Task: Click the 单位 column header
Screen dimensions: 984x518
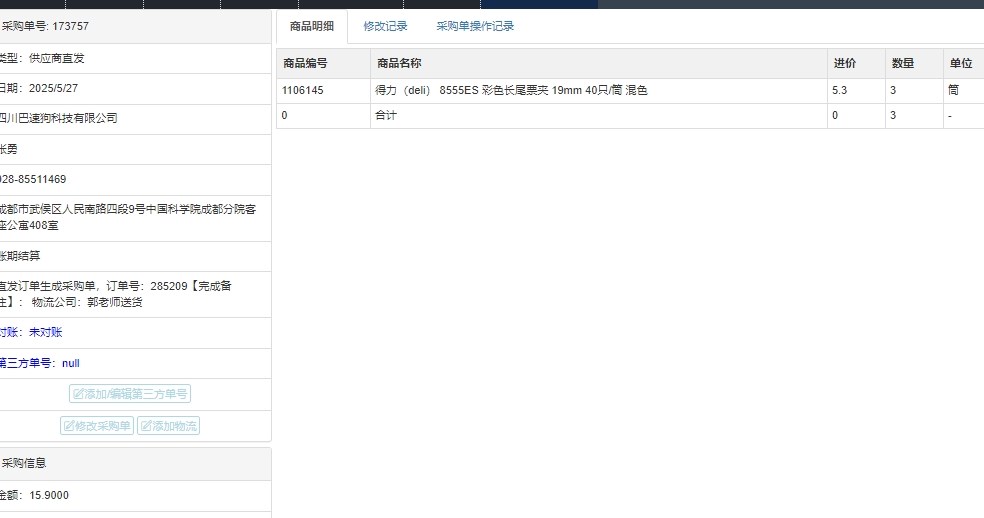Action: click(961, 63)
